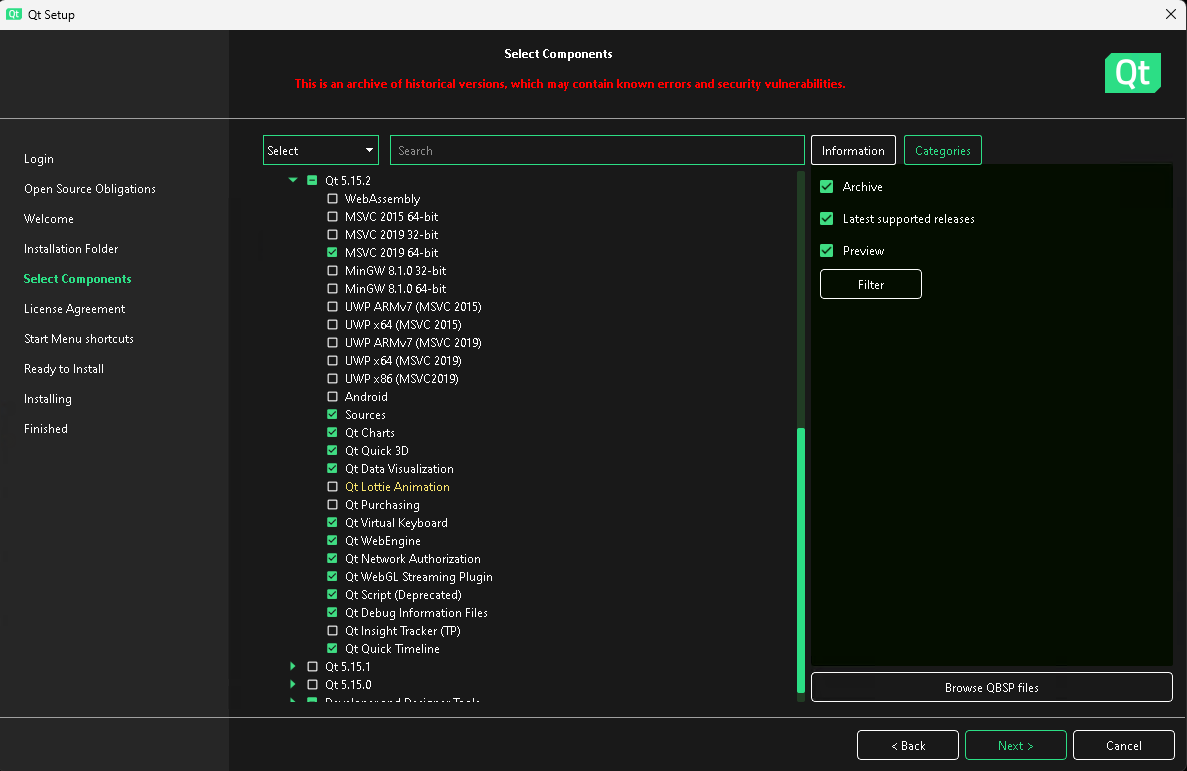
Task: Proceed with the Next button
Action: coord(1015,745)
